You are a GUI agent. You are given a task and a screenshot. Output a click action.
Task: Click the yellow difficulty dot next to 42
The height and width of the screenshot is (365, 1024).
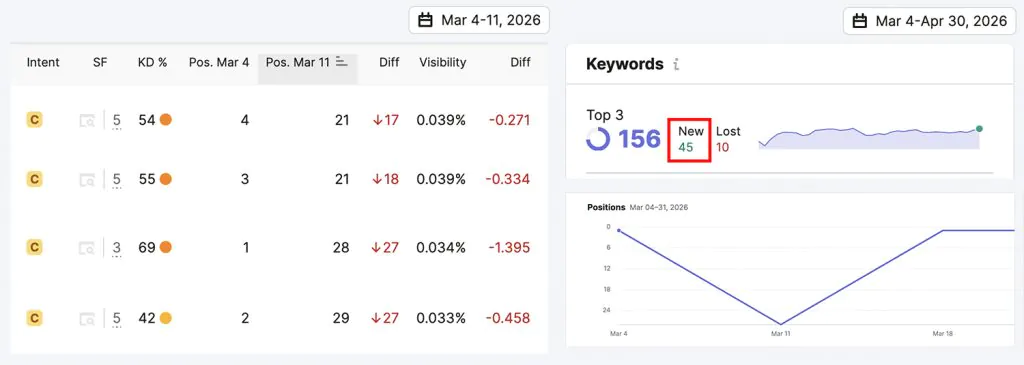(166, 319)
